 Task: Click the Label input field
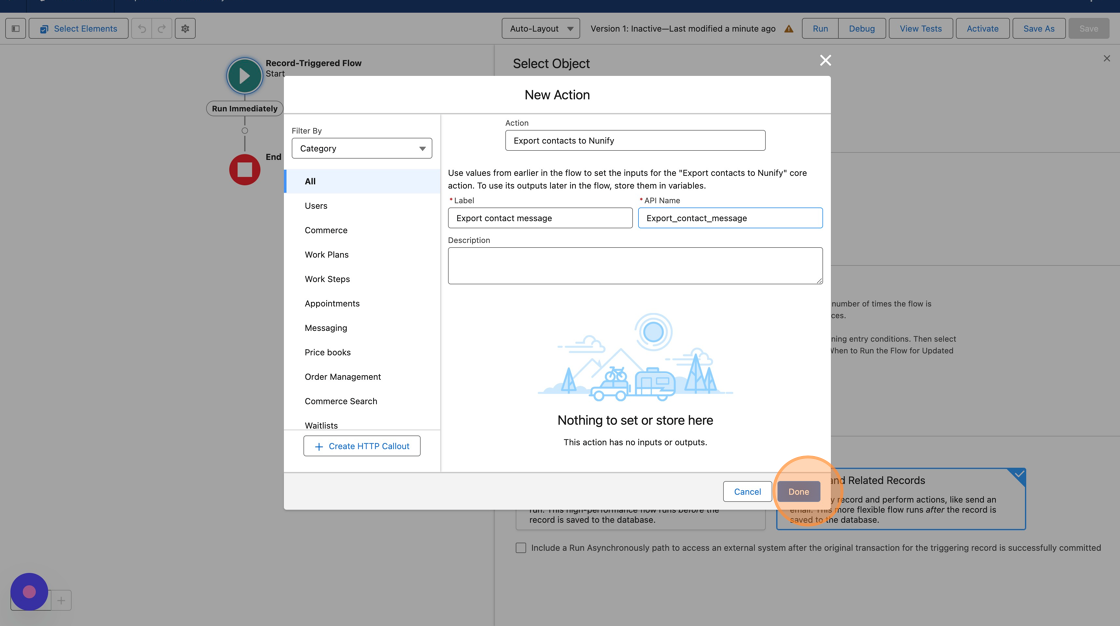[540, 218]
